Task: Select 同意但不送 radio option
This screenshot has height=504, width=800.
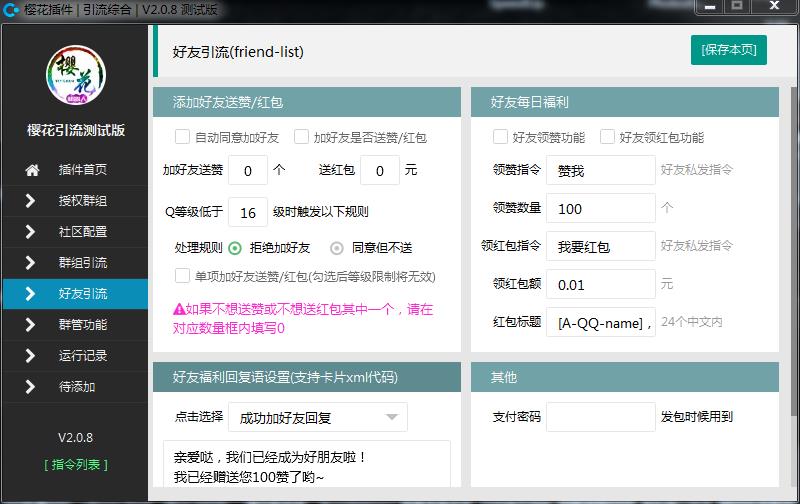Action: click(x=337, y=248)
